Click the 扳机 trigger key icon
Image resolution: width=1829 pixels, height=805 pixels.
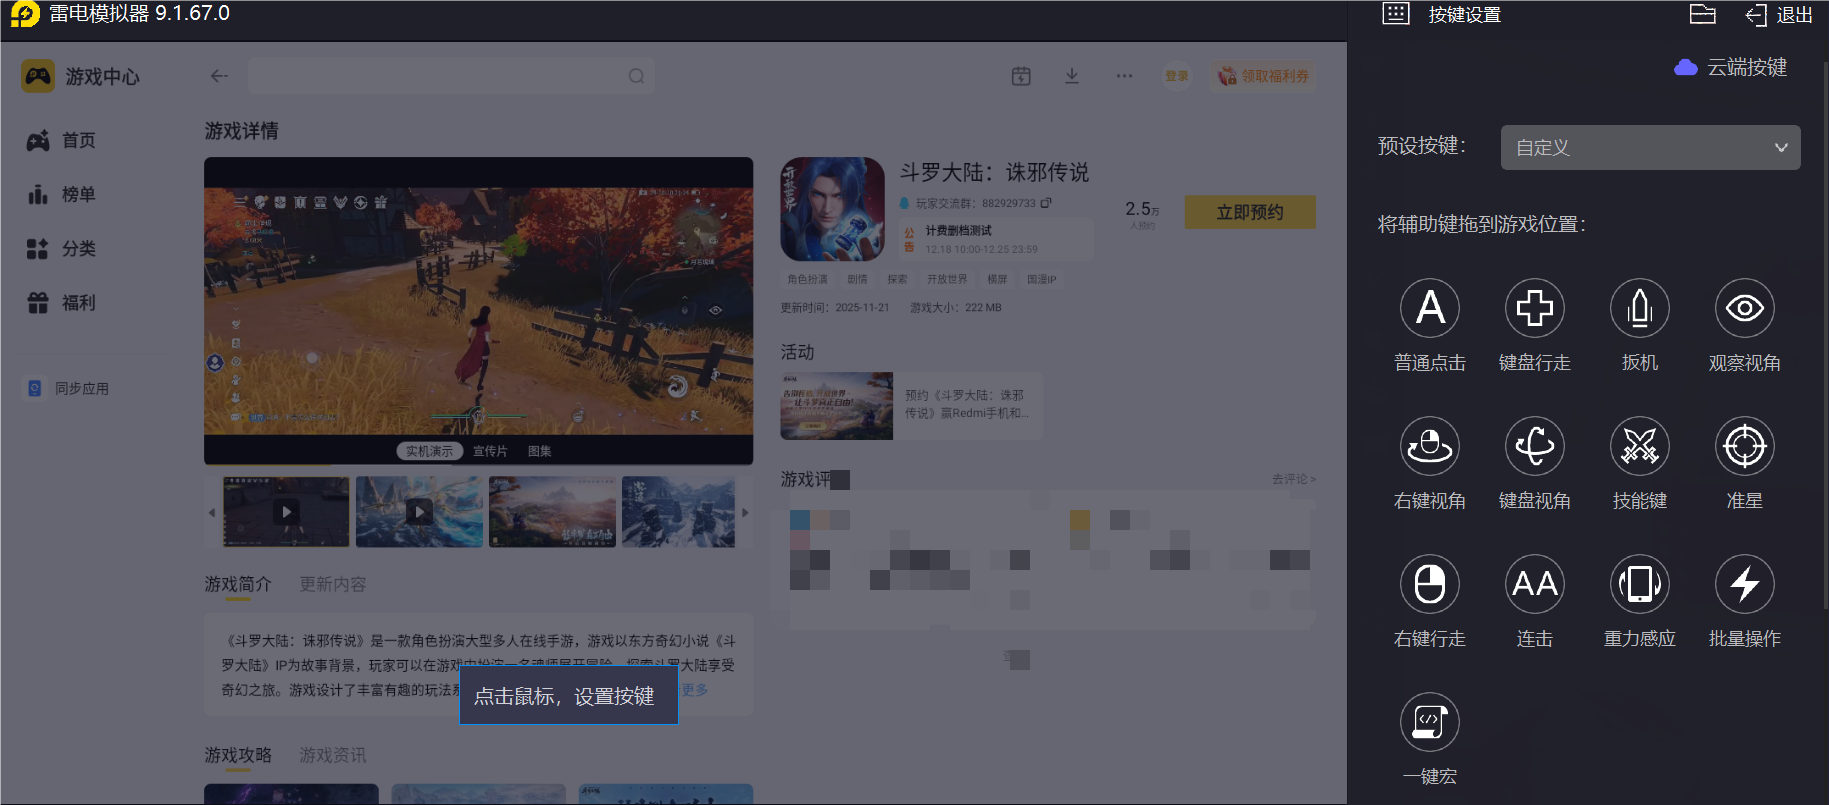(x=1639, y=308)
